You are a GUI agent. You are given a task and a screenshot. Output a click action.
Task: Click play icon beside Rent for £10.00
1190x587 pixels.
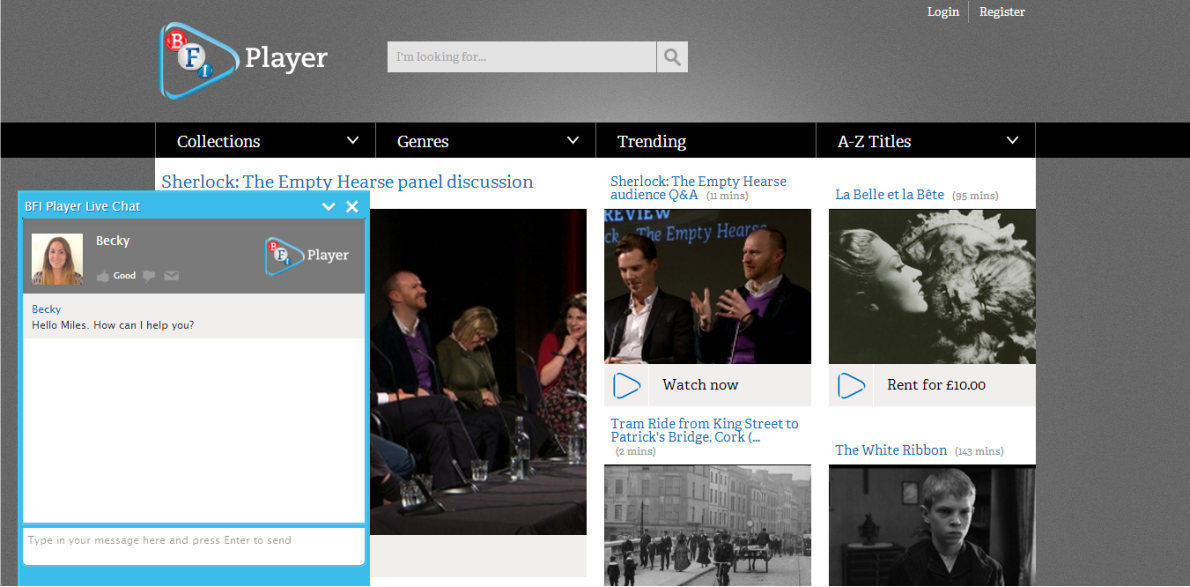click(x=852, y=386)
